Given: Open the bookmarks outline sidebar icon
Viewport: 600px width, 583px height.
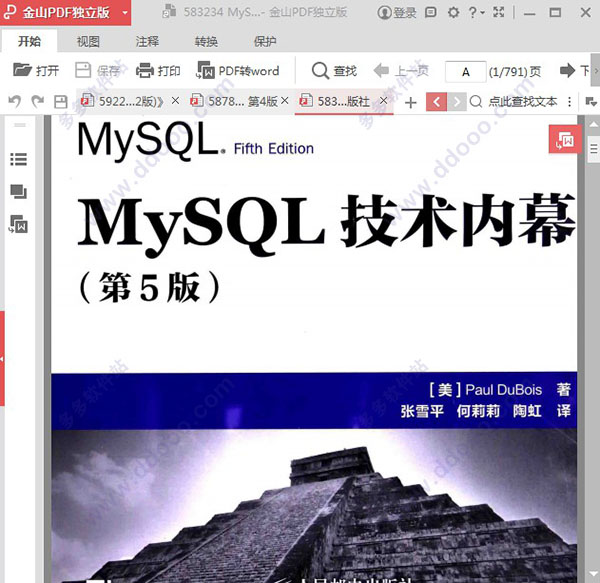Looking at the screenshot, I should (x=18, y=159).
